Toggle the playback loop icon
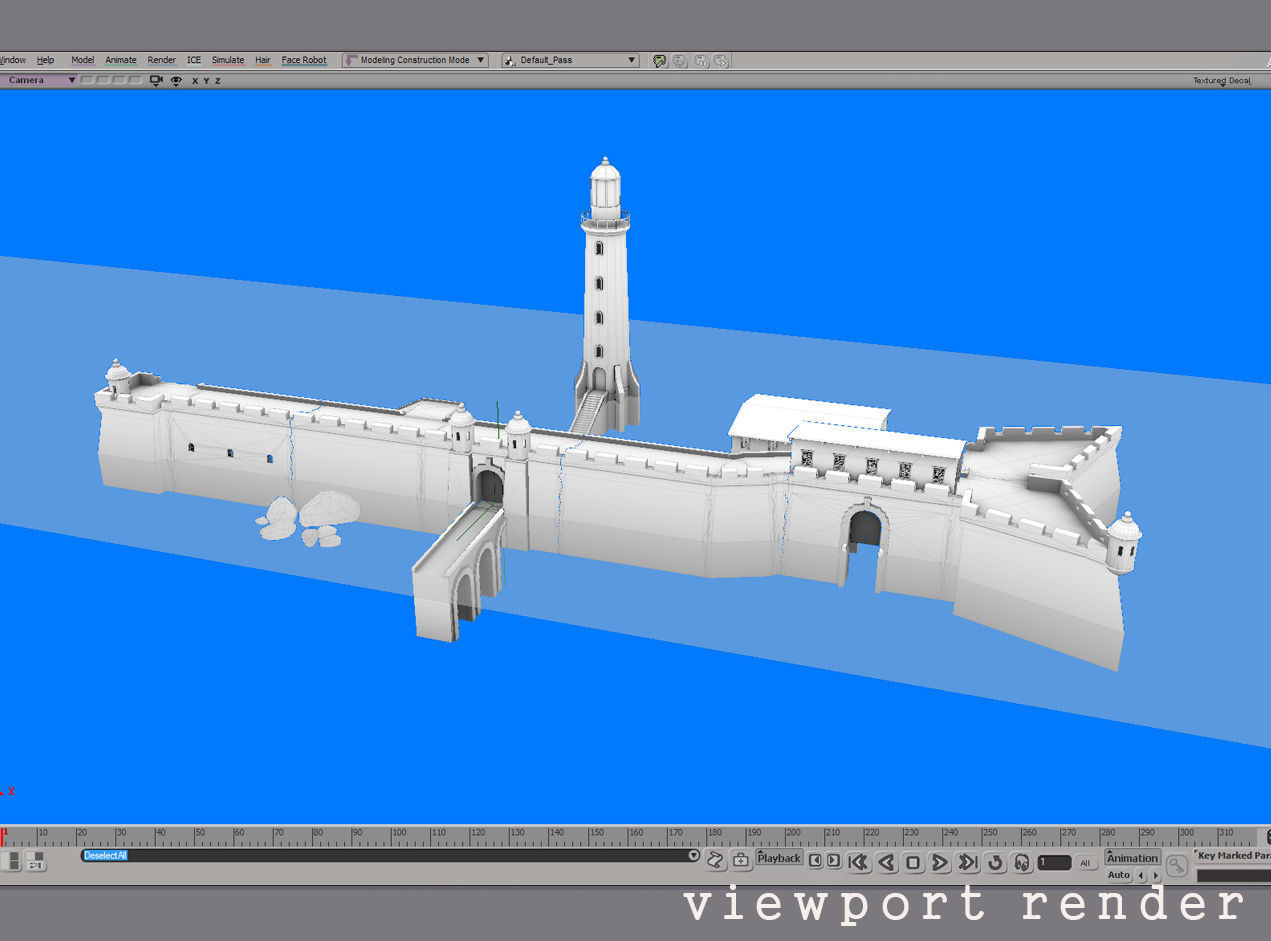This screenshot has width=1271, height=941. click(x=995, y=862)
